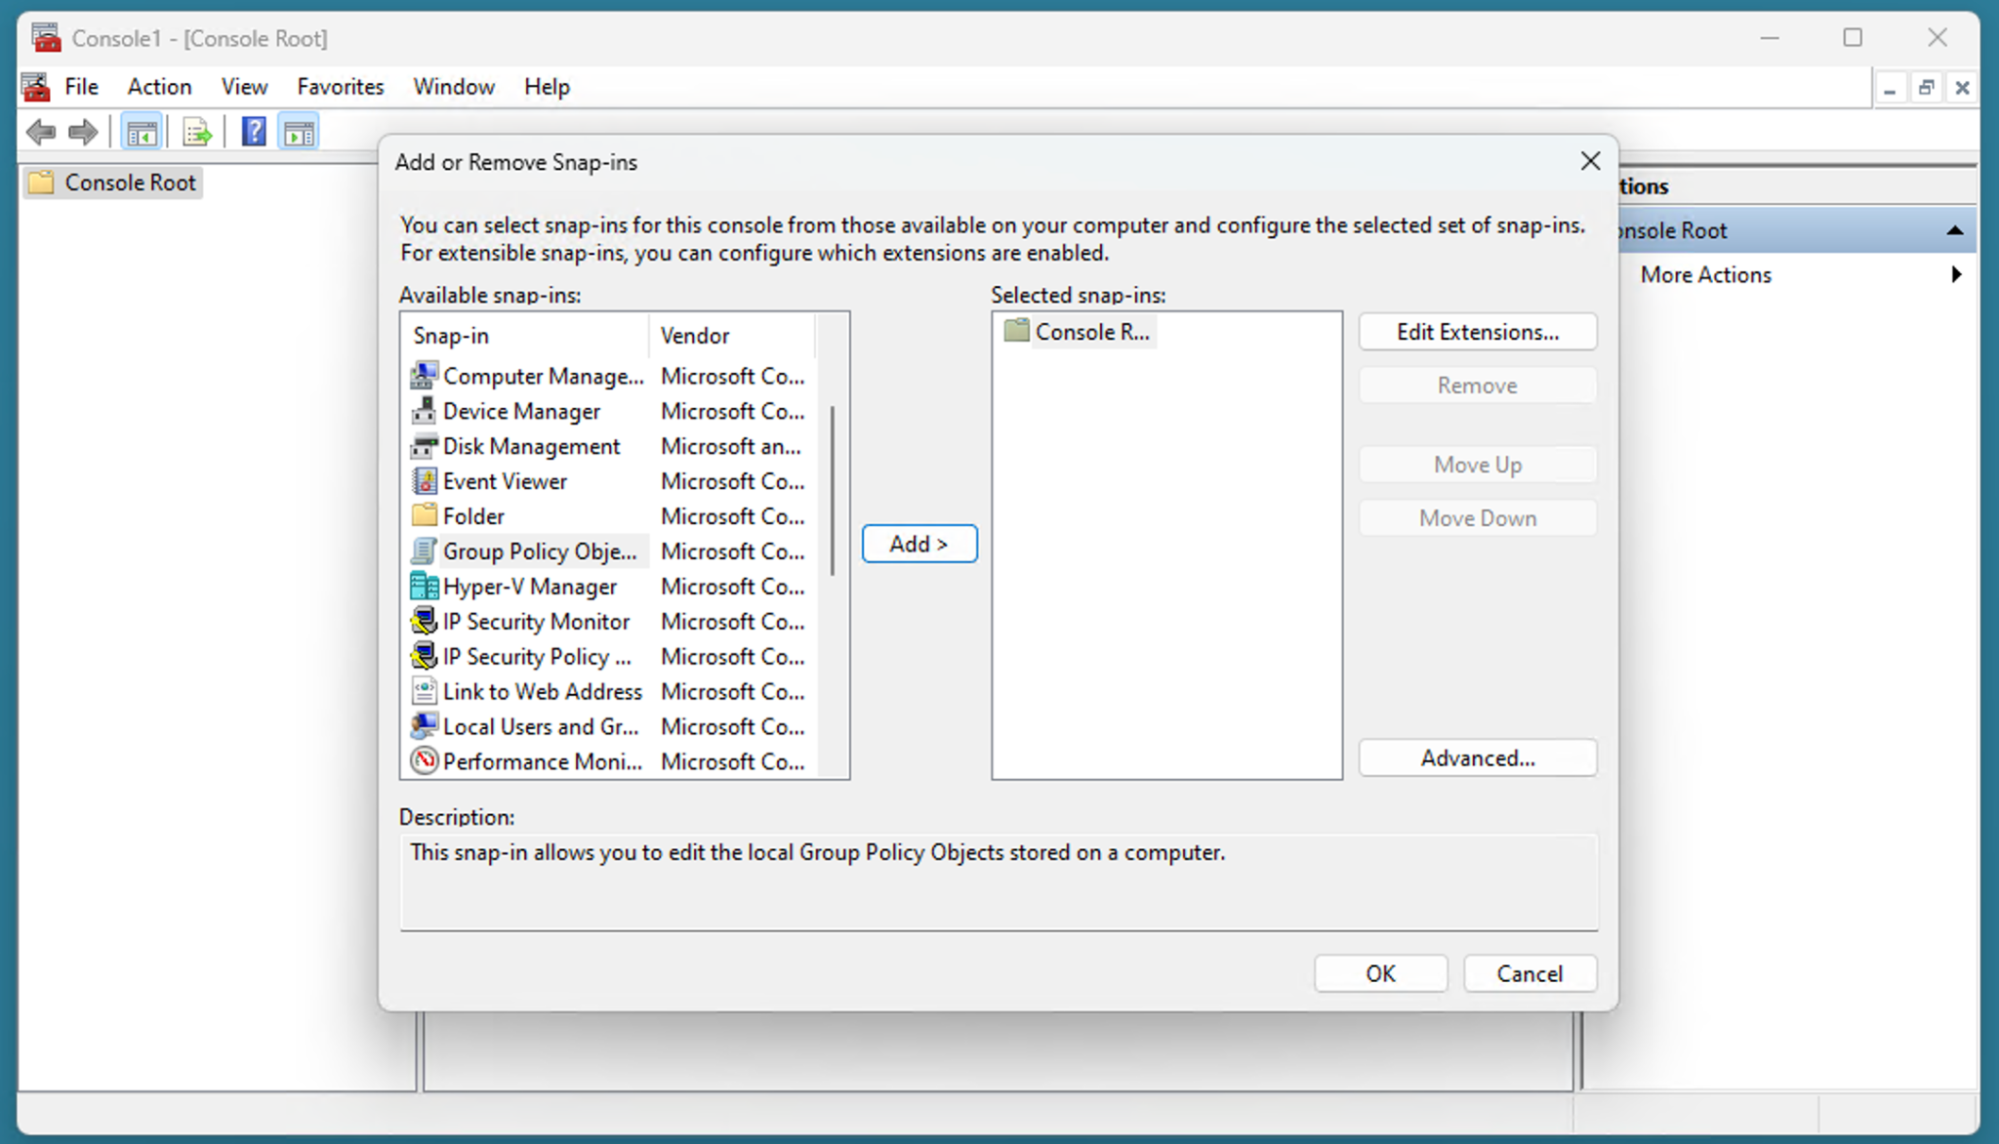Select the Device Manager snap-in

(x=521, y=411)
